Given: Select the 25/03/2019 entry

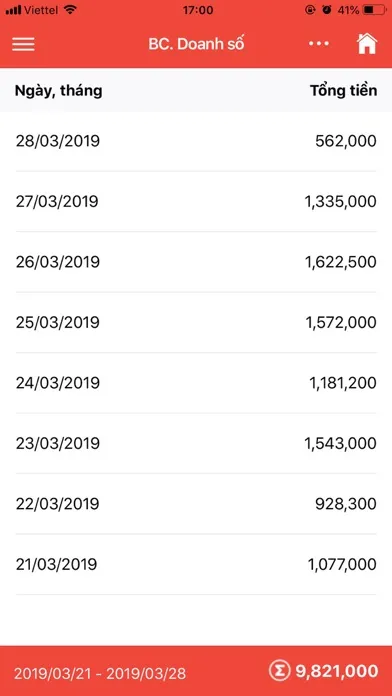Looking at the screenshot, I should pos(196,322).
